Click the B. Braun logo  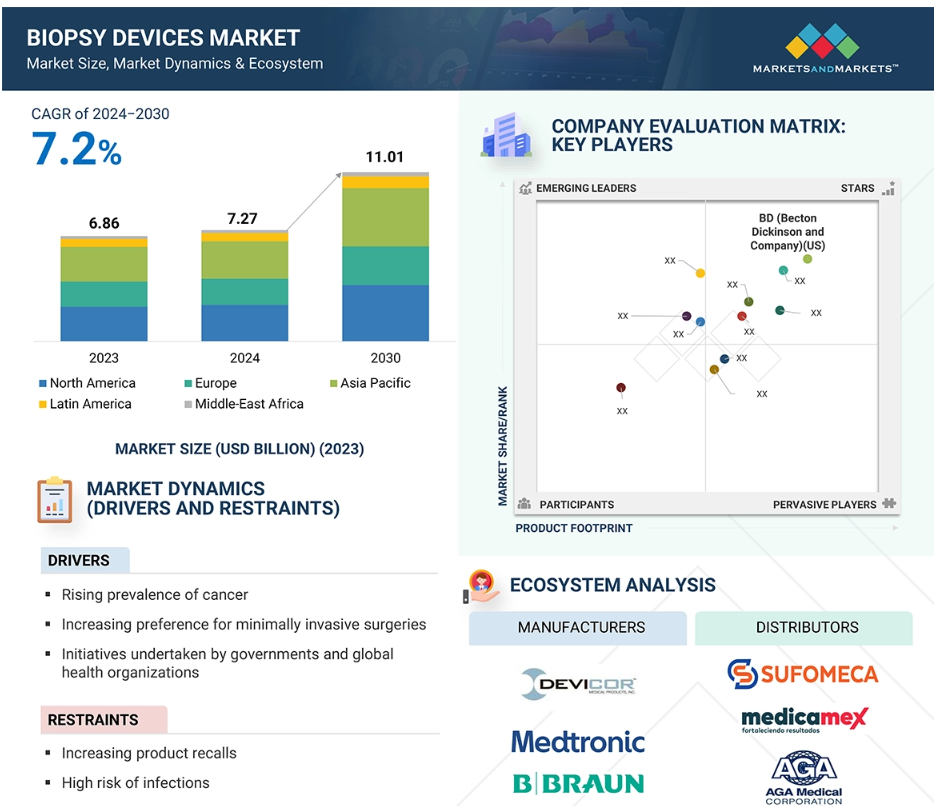pyautogui.click(x=578, y=783)
